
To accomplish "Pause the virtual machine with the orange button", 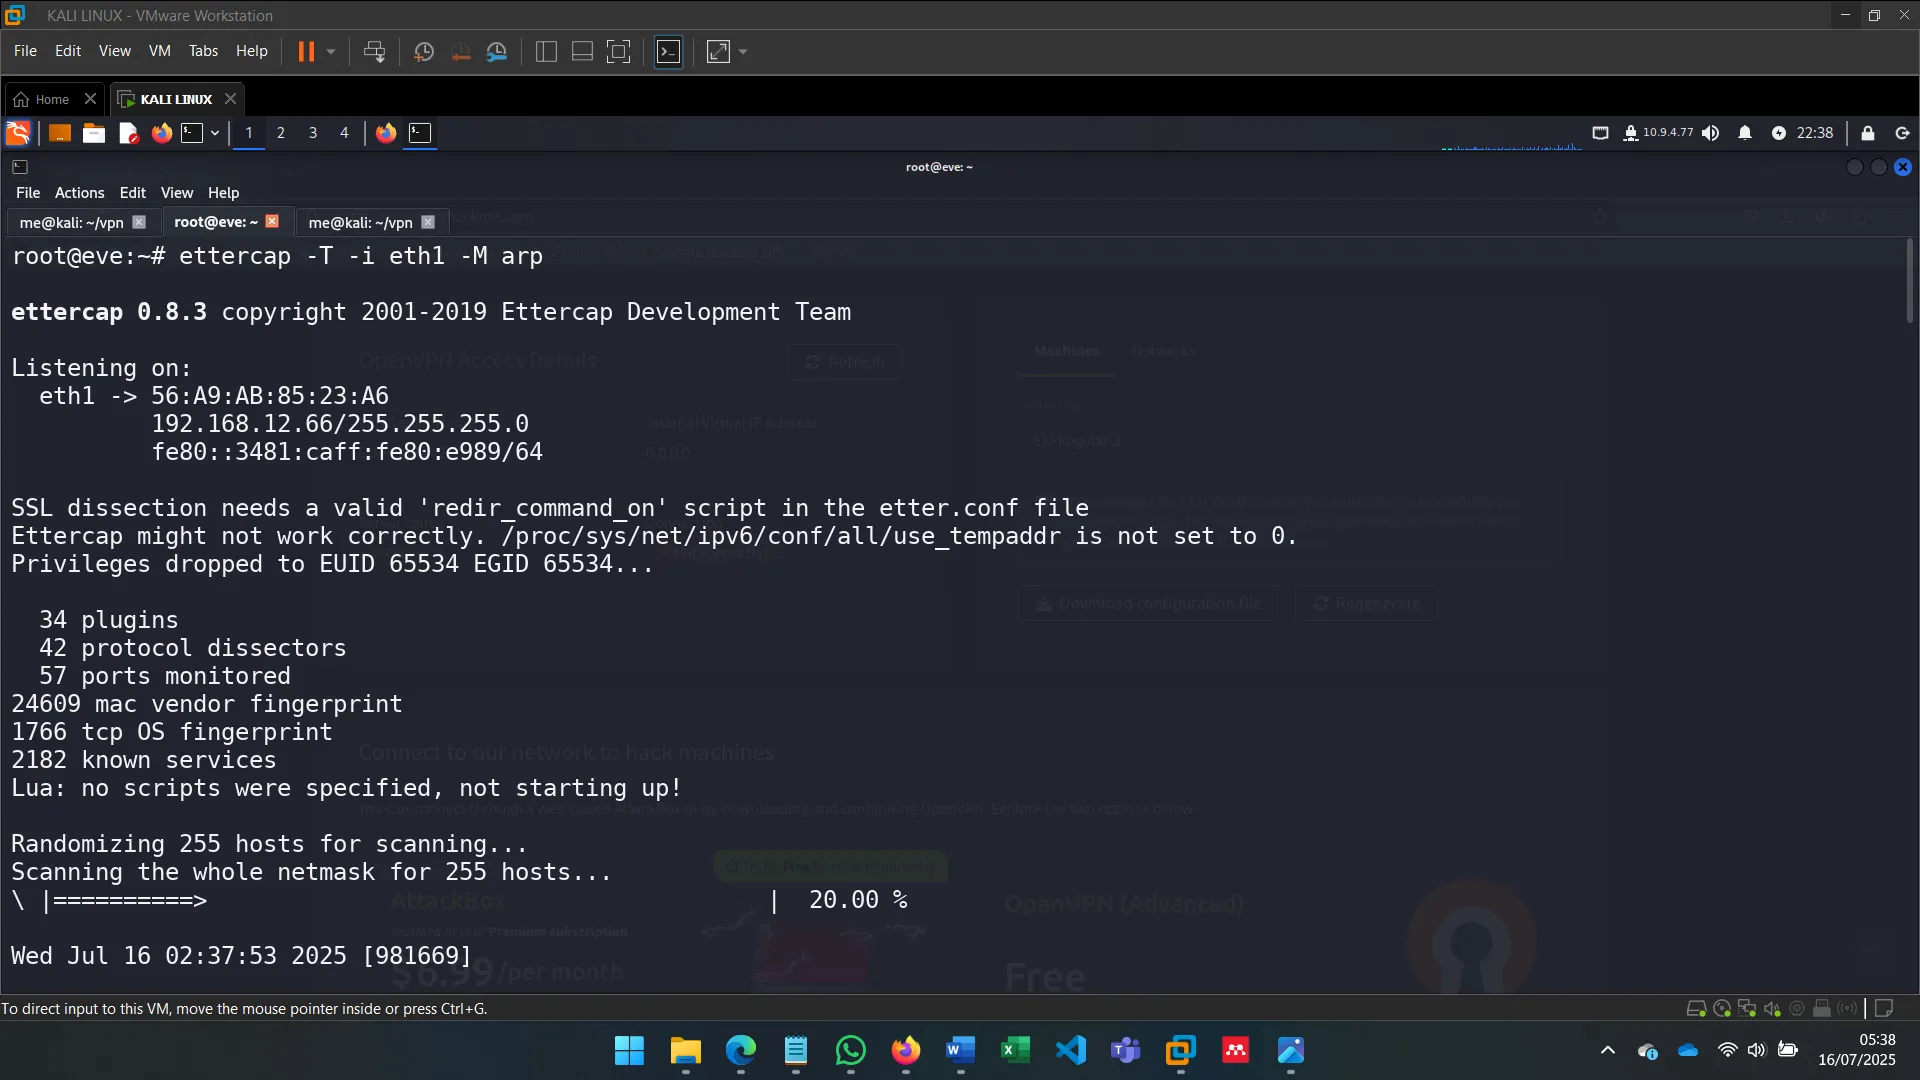I will 306,52.
